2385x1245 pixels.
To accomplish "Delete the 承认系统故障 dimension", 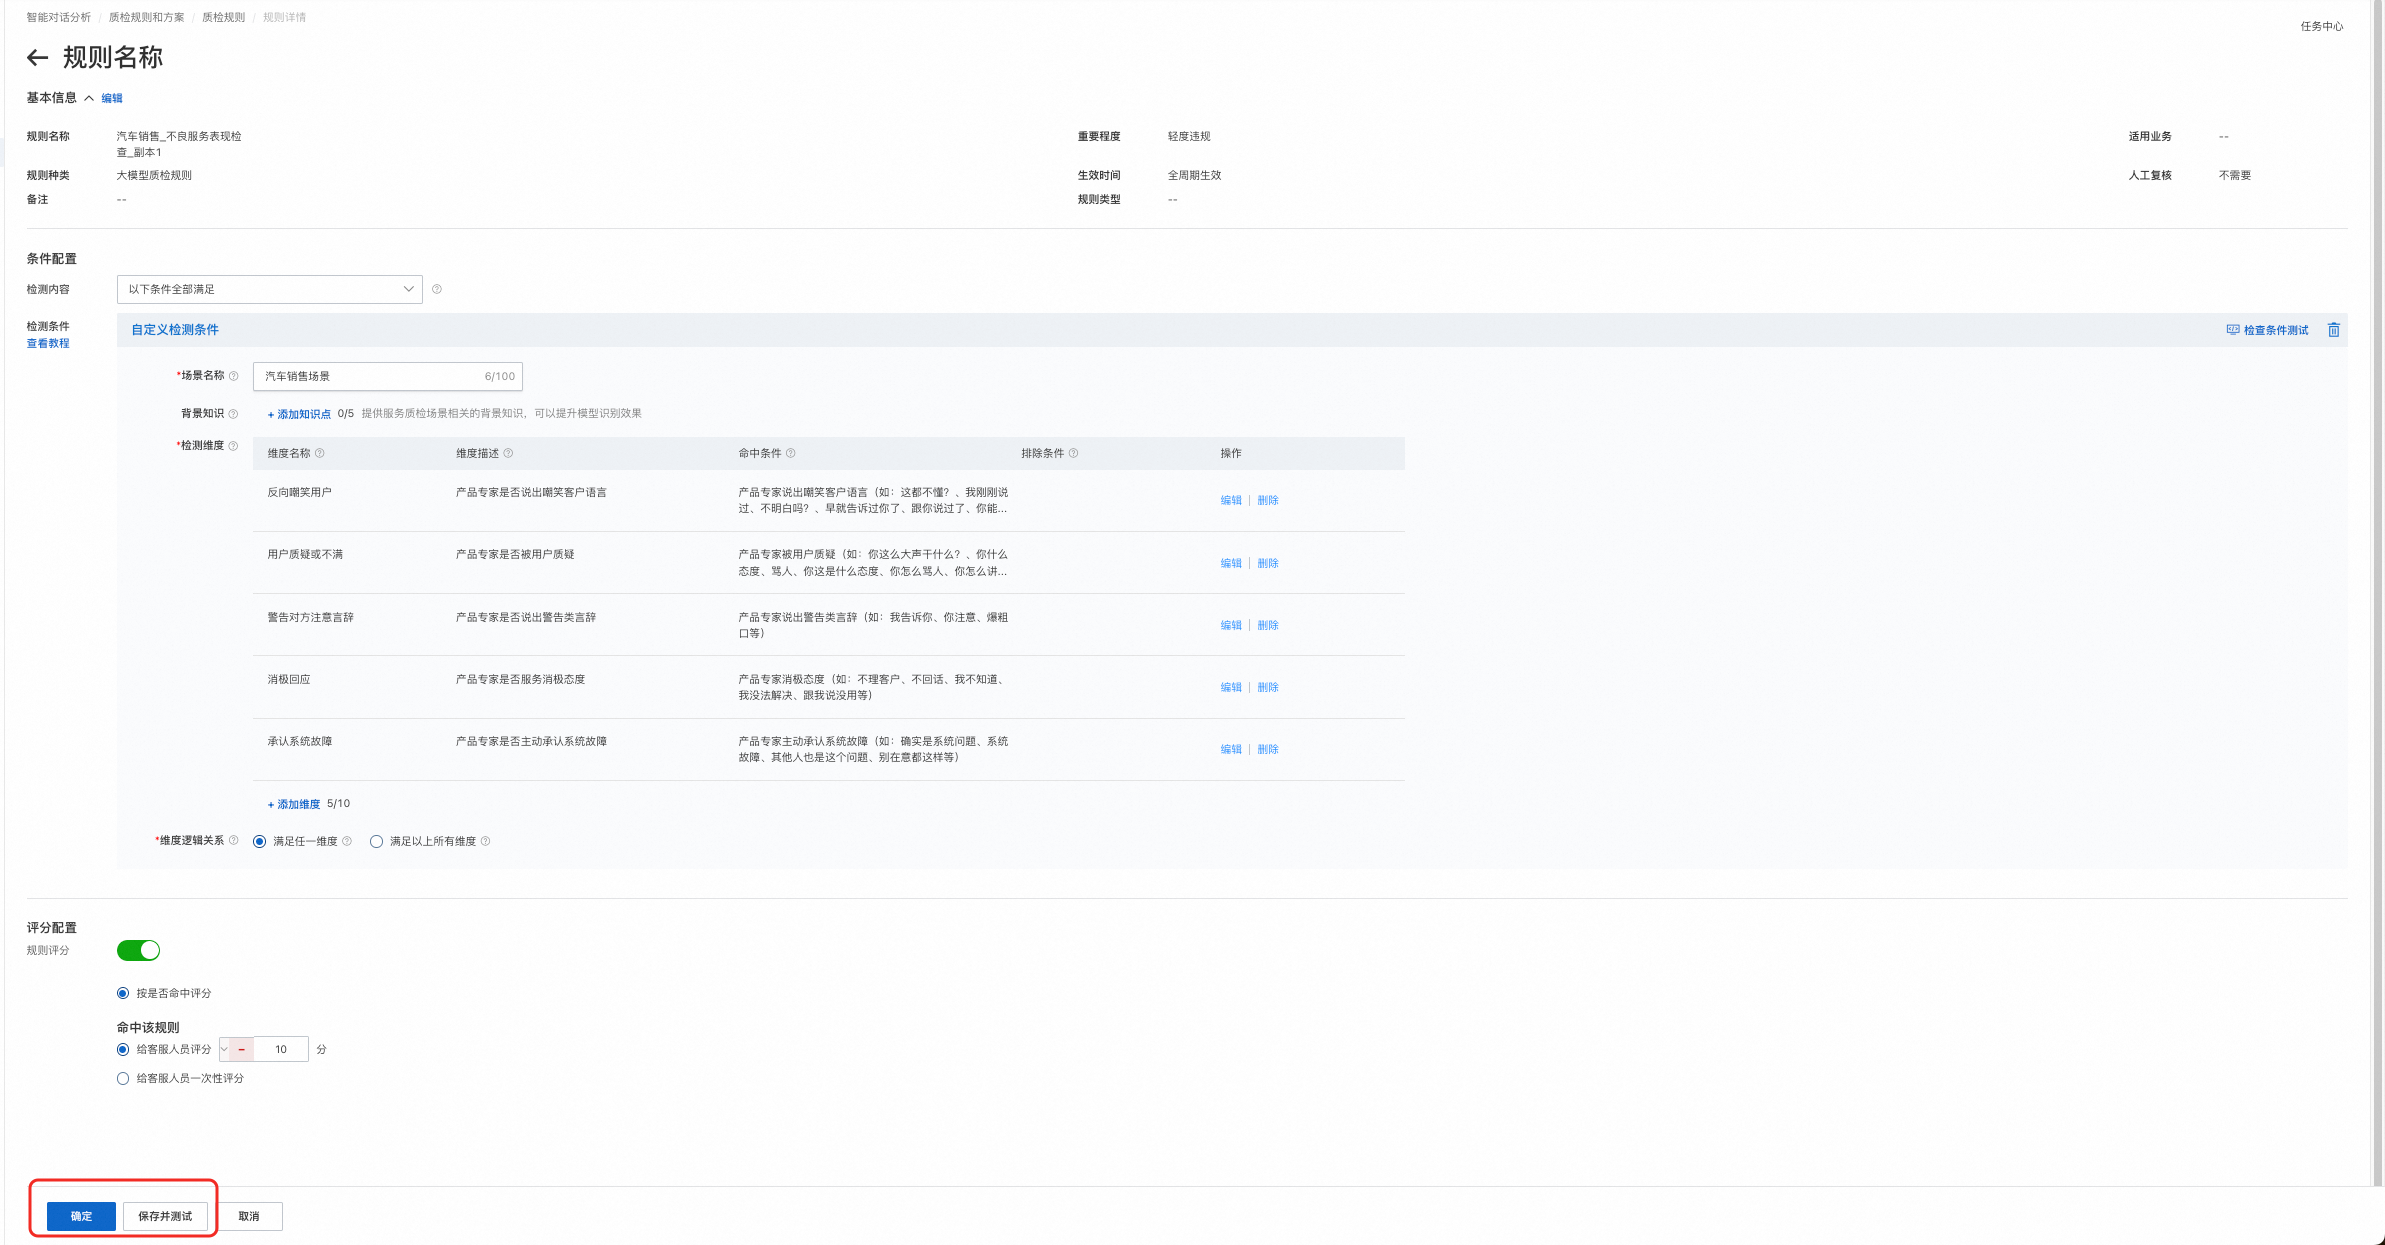I will pyautogui.click(x=1268, y=749).
